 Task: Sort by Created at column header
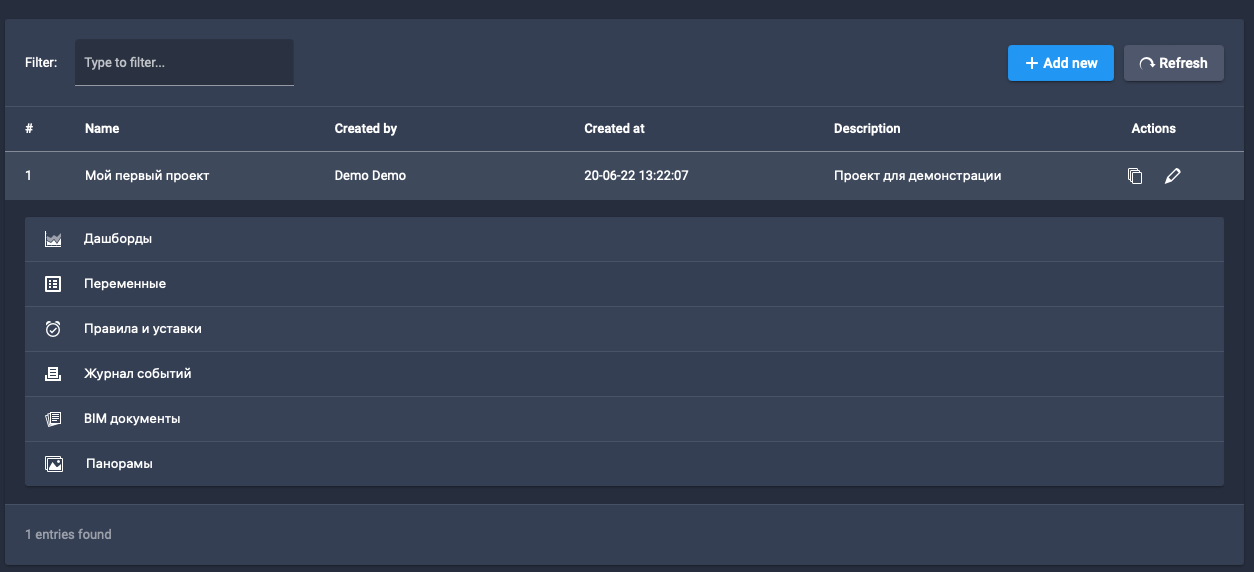[x=614, y=129]
